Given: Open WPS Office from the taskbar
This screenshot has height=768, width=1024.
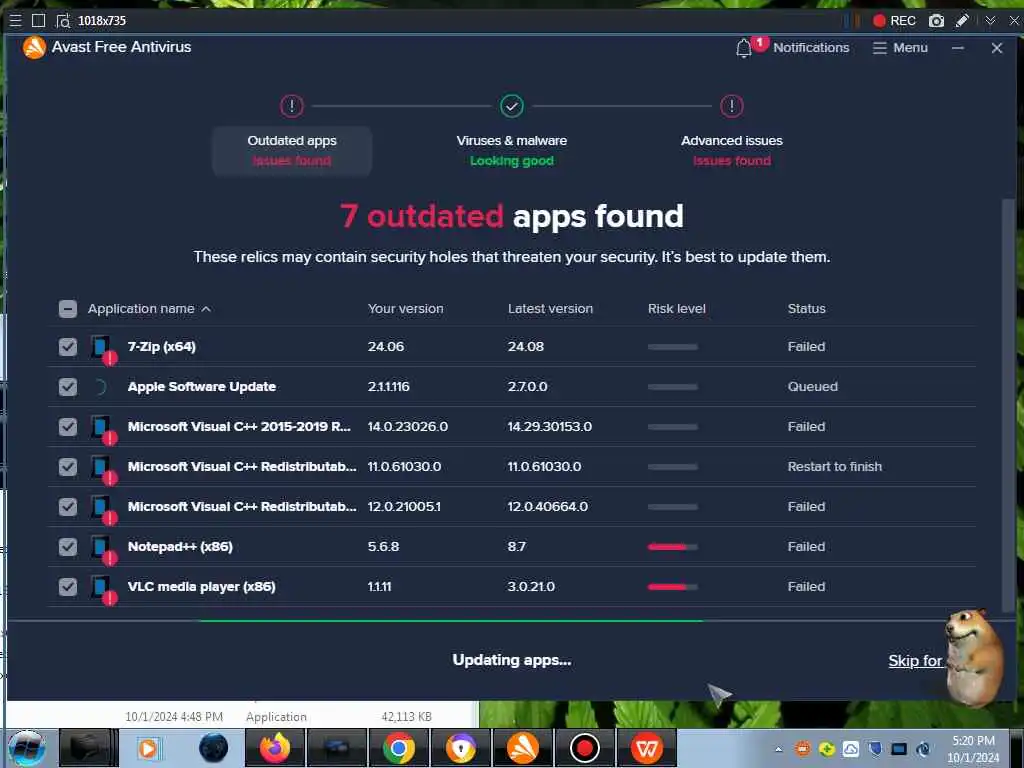Looking at the screenshot, I should (647, 748).
